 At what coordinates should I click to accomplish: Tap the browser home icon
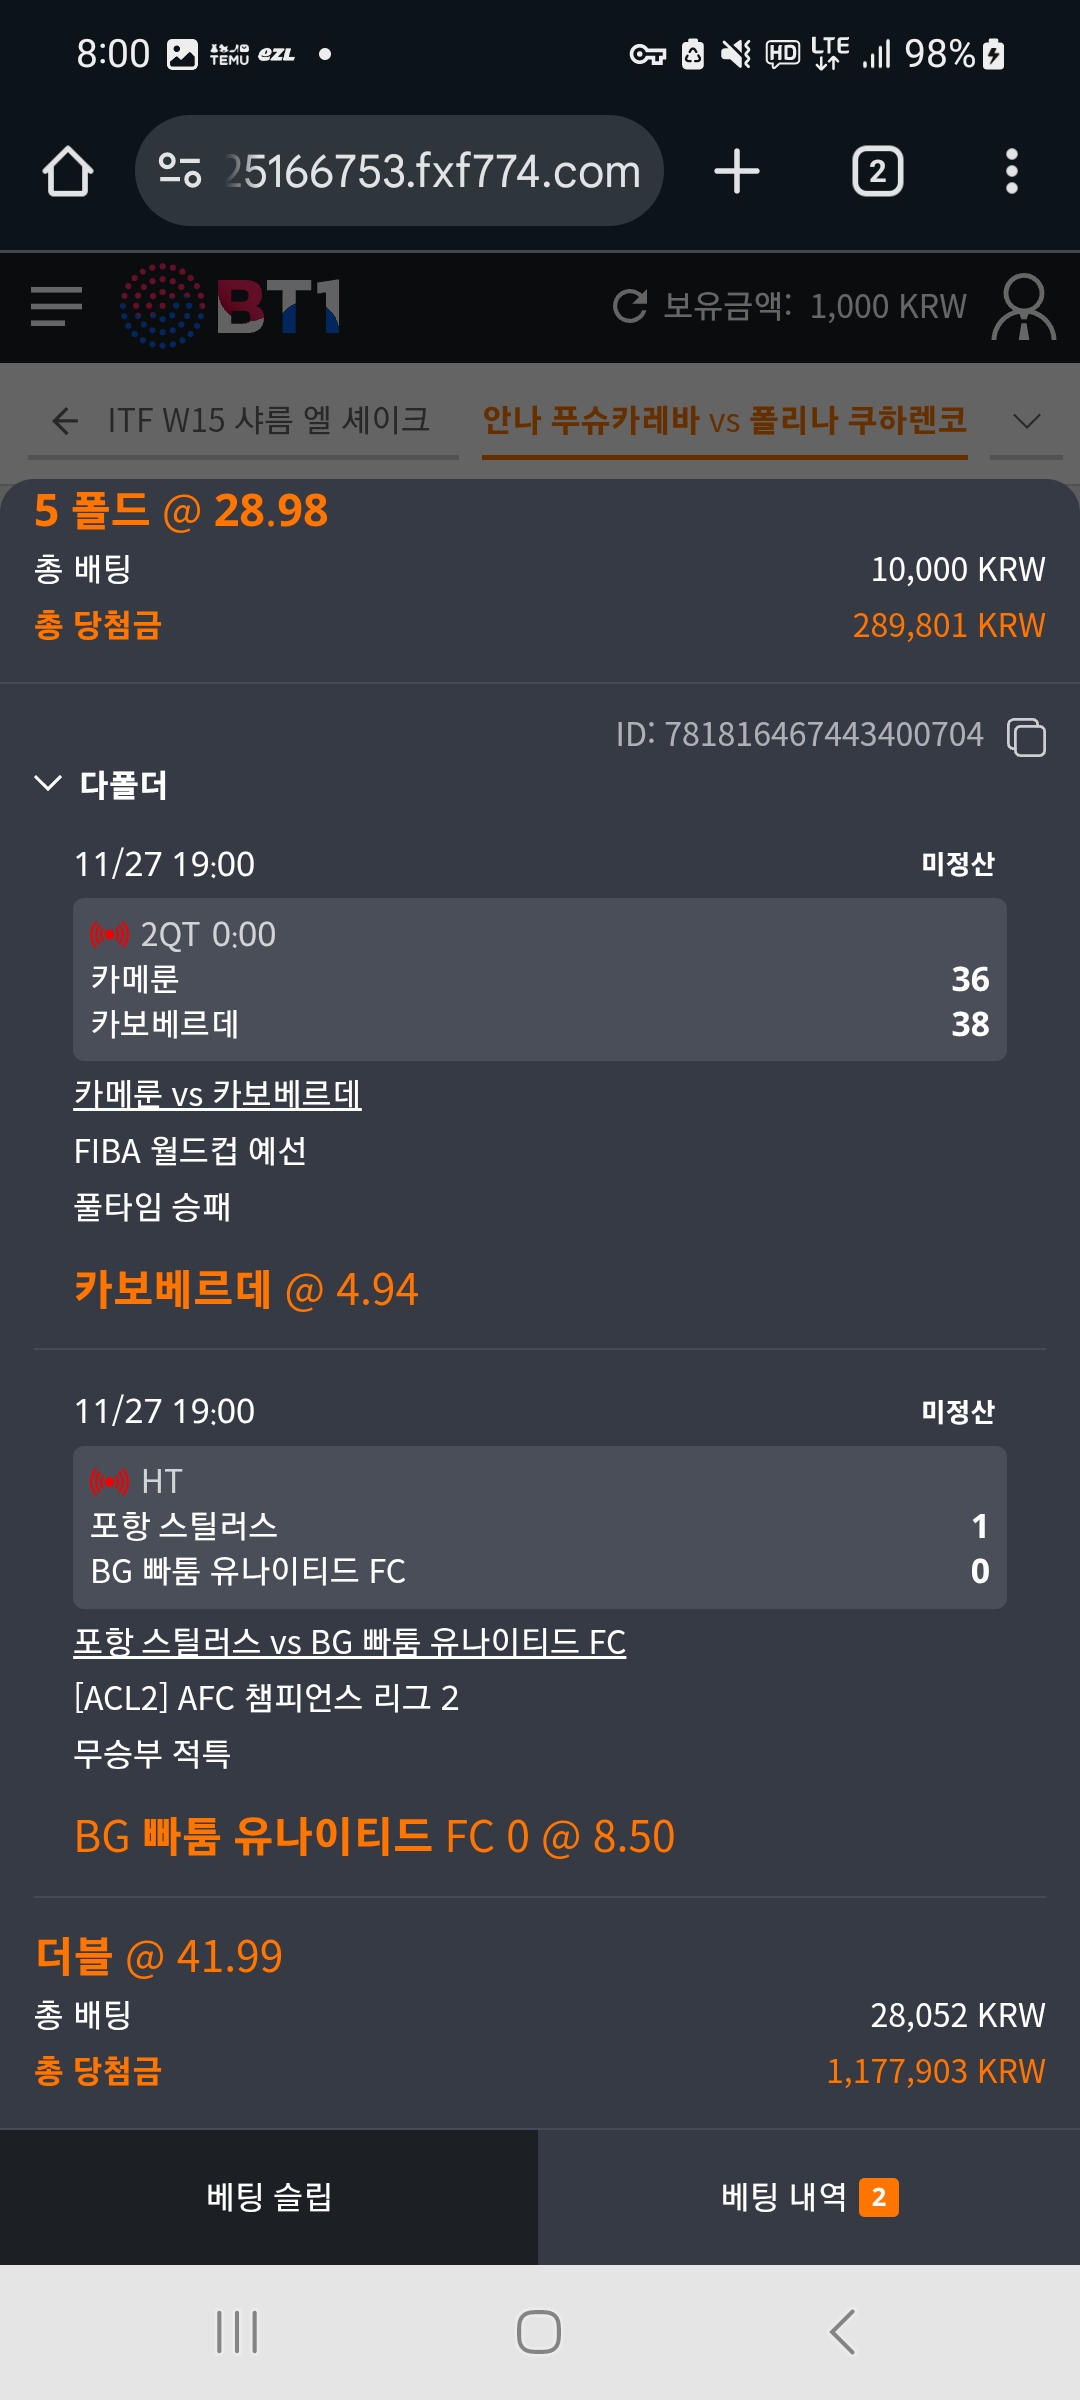[x=68, y=171]
